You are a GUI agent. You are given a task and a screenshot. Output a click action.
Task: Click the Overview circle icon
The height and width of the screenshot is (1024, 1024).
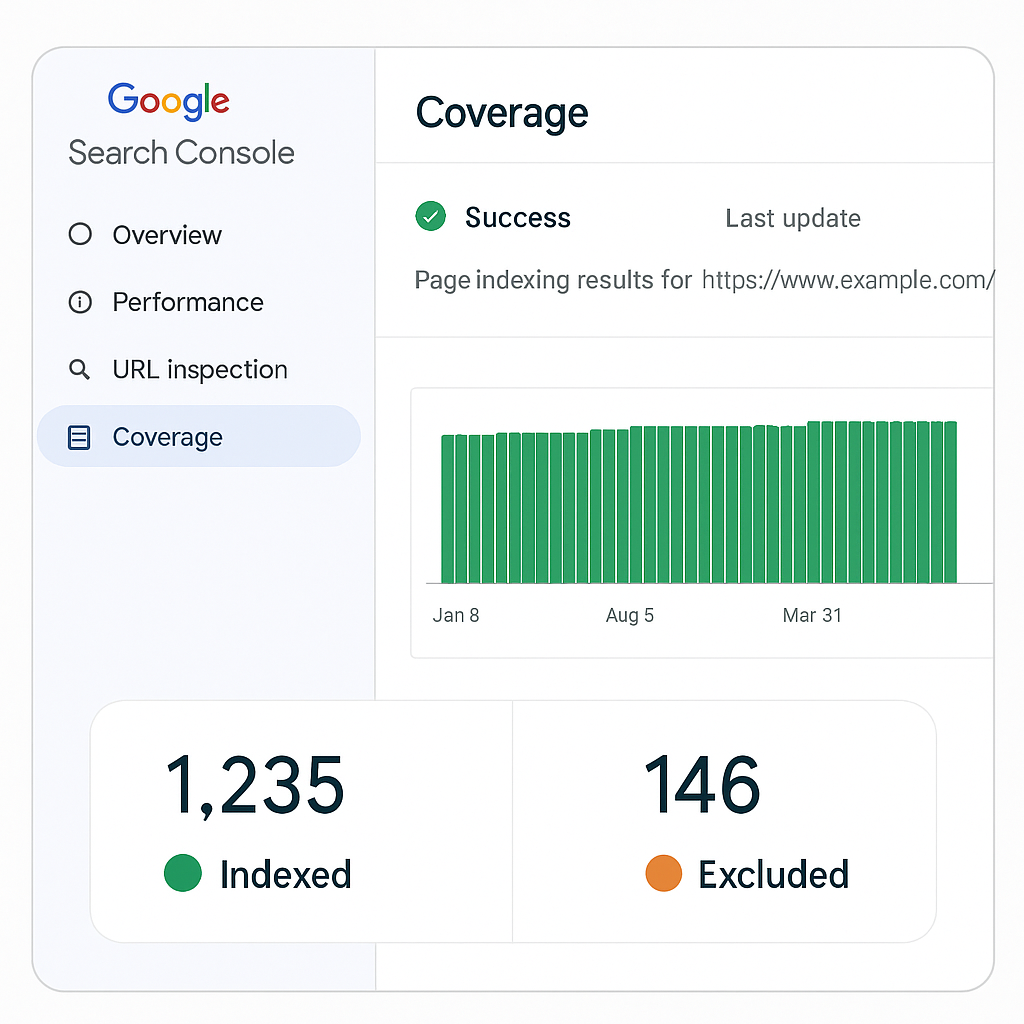(x=80, y=234)
